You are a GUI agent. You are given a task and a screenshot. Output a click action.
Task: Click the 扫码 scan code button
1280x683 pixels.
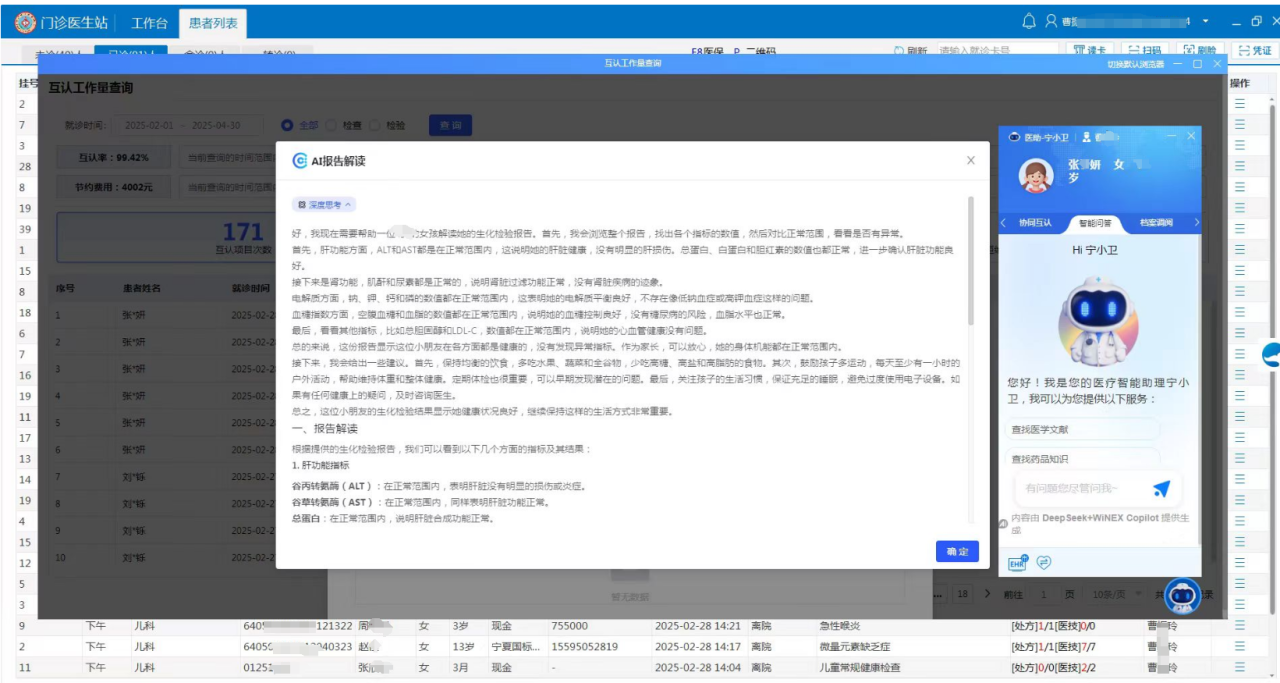coord(1143,50)
